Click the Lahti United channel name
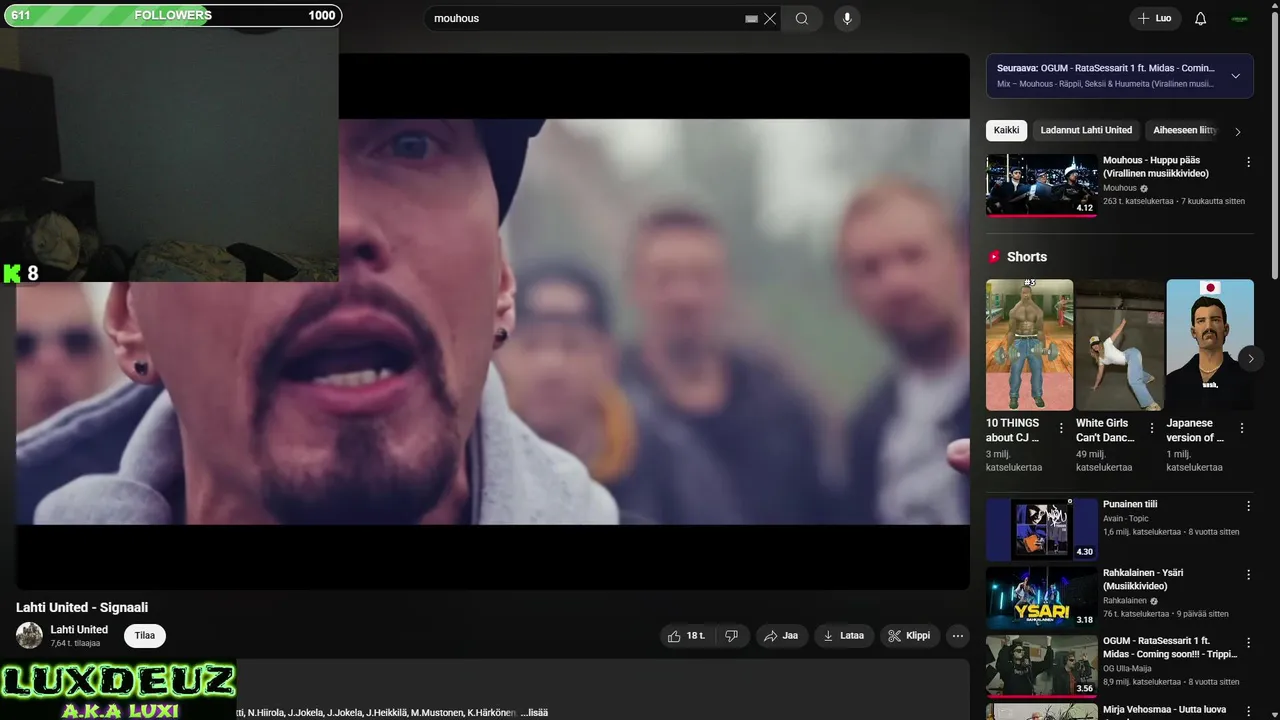This screenshot has height=720, width=1280. (x=79, y=630)
